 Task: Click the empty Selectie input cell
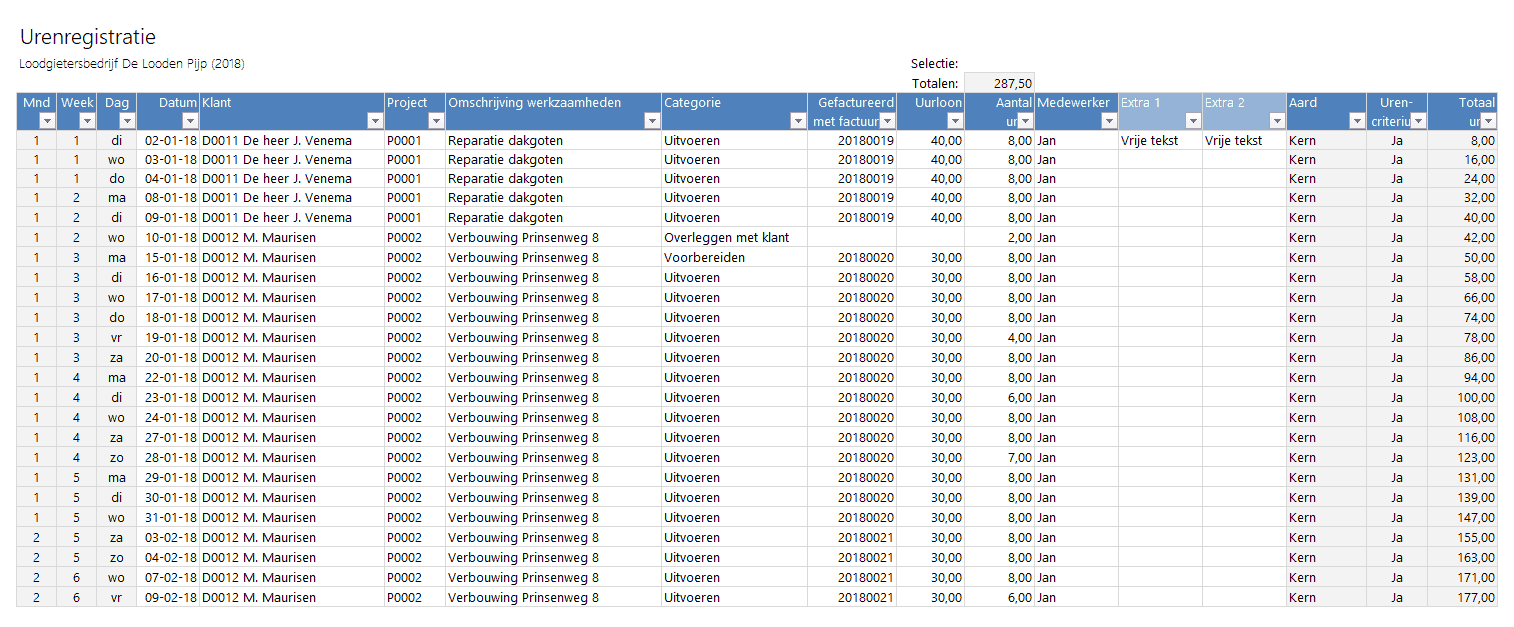click(x=999, y=64)
